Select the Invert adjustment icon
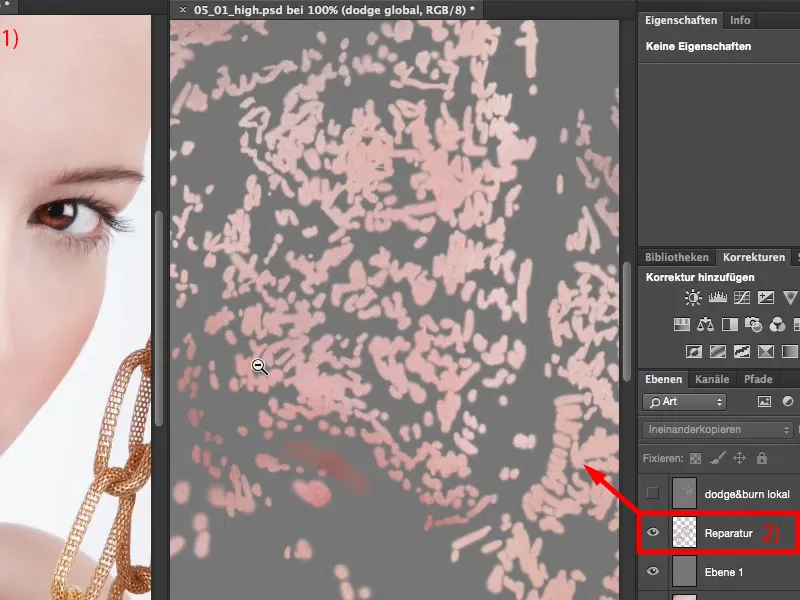800x600 pixels. pos(694,351)
